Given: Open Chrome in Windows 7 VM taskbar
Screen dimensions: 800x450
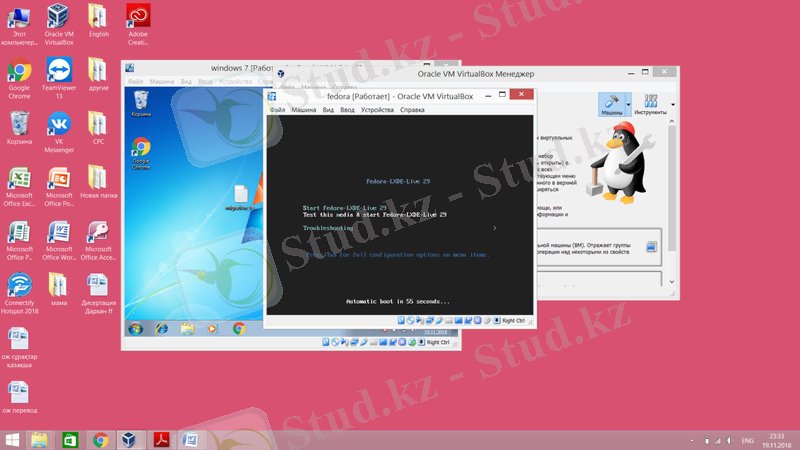Looking at the screenshot, I should pyautogui.click(x=238, y=329).
